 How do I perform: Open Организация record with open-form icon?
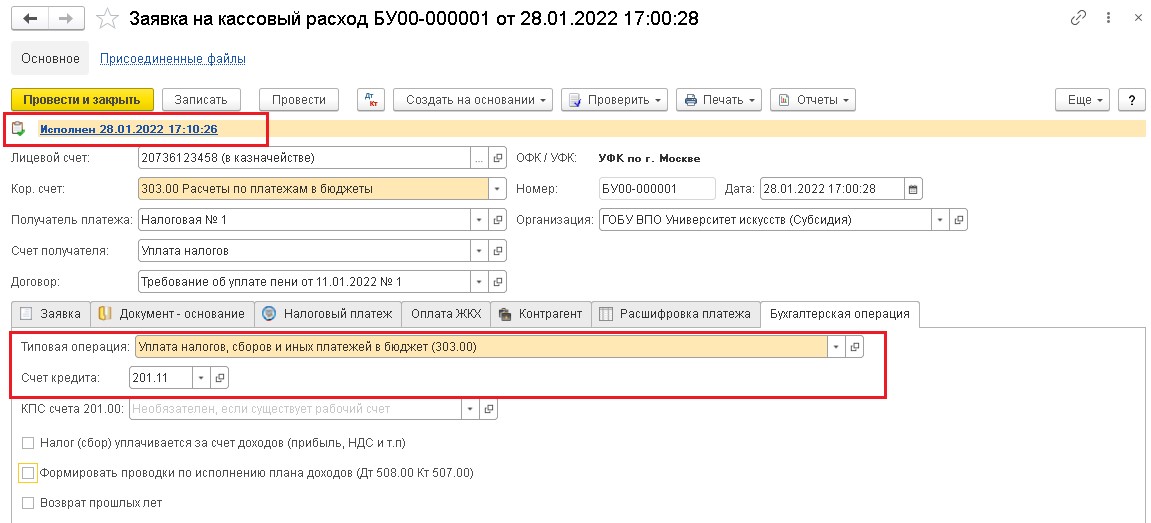958,220
